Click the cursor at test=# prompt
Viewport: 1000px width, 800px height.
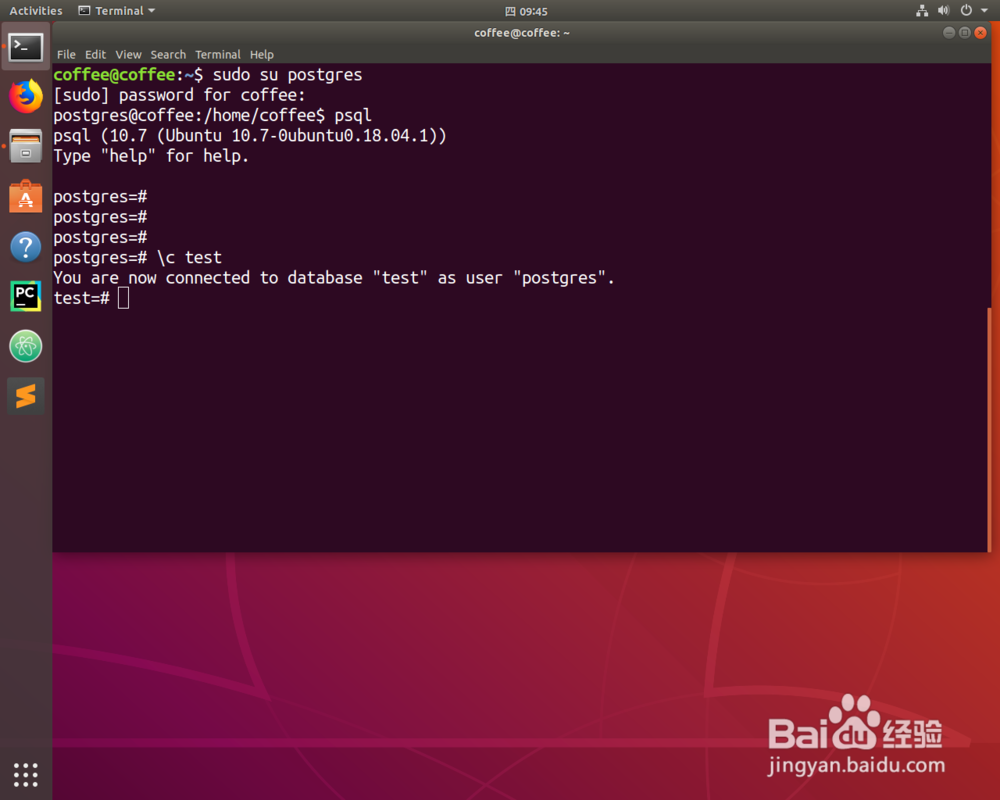(x=124, y=298)
